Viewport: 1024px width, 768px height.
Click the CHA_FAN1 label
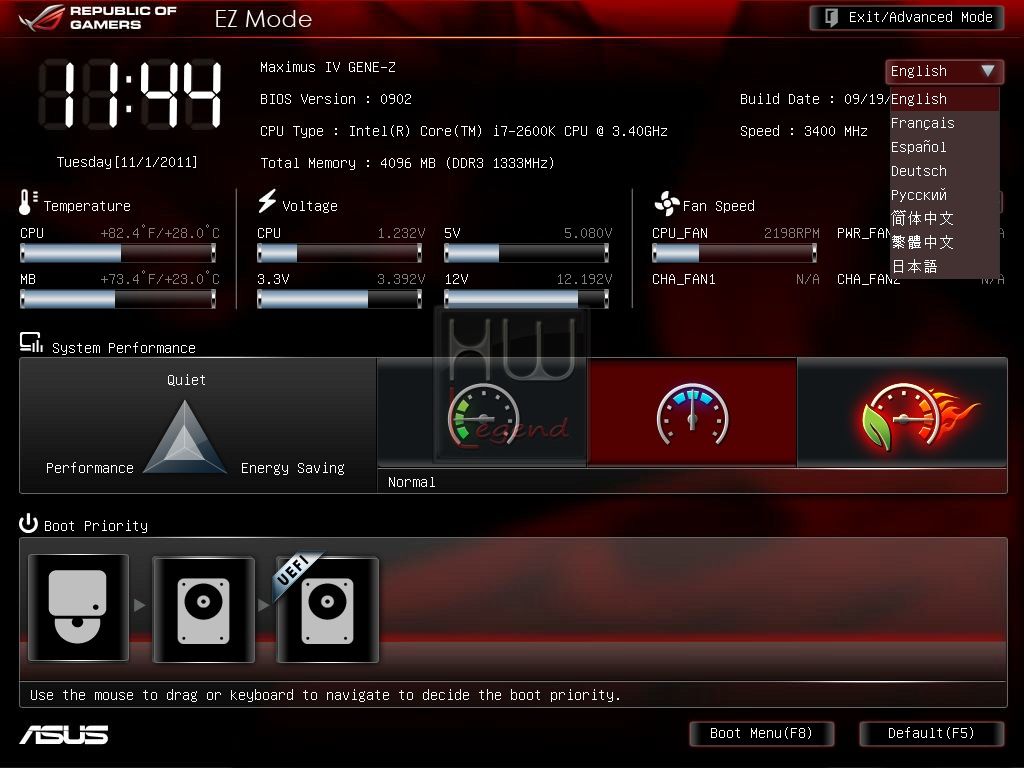click(x=684, y=280)
